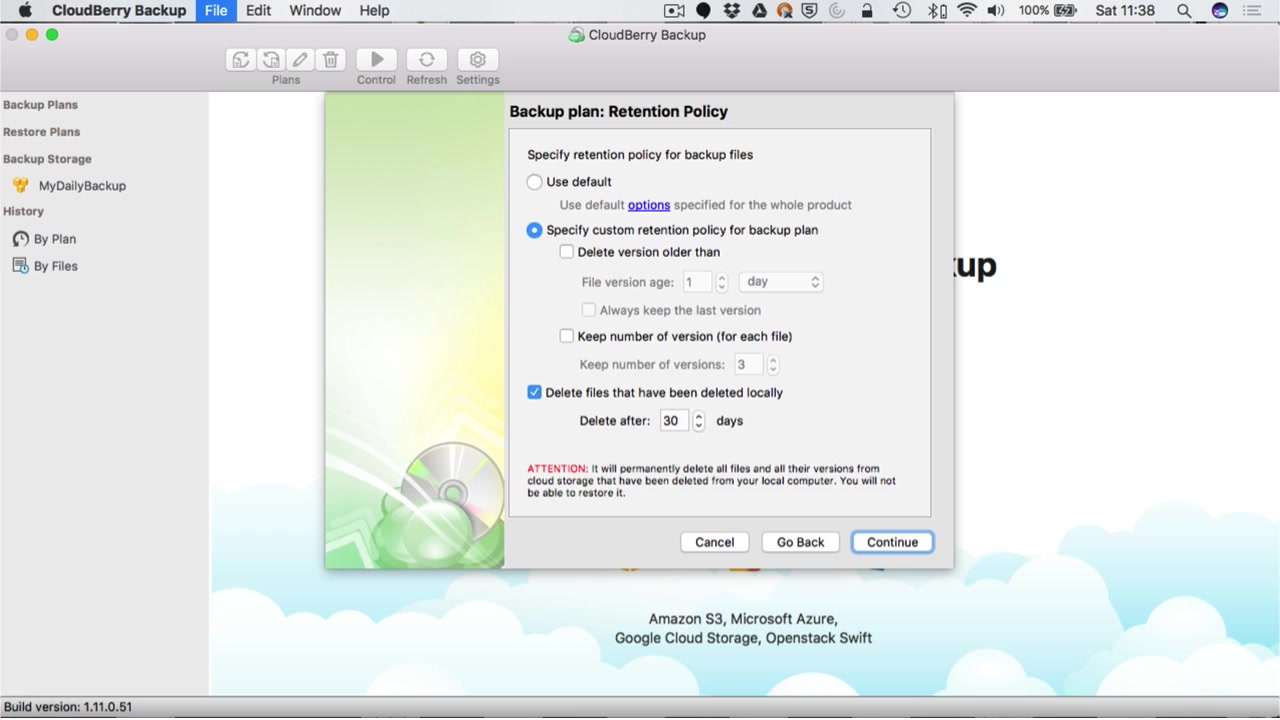Open History By Files in the sidebar
Image resolution: width=1280 pixels, height=720 pixels.
point(56,266)
